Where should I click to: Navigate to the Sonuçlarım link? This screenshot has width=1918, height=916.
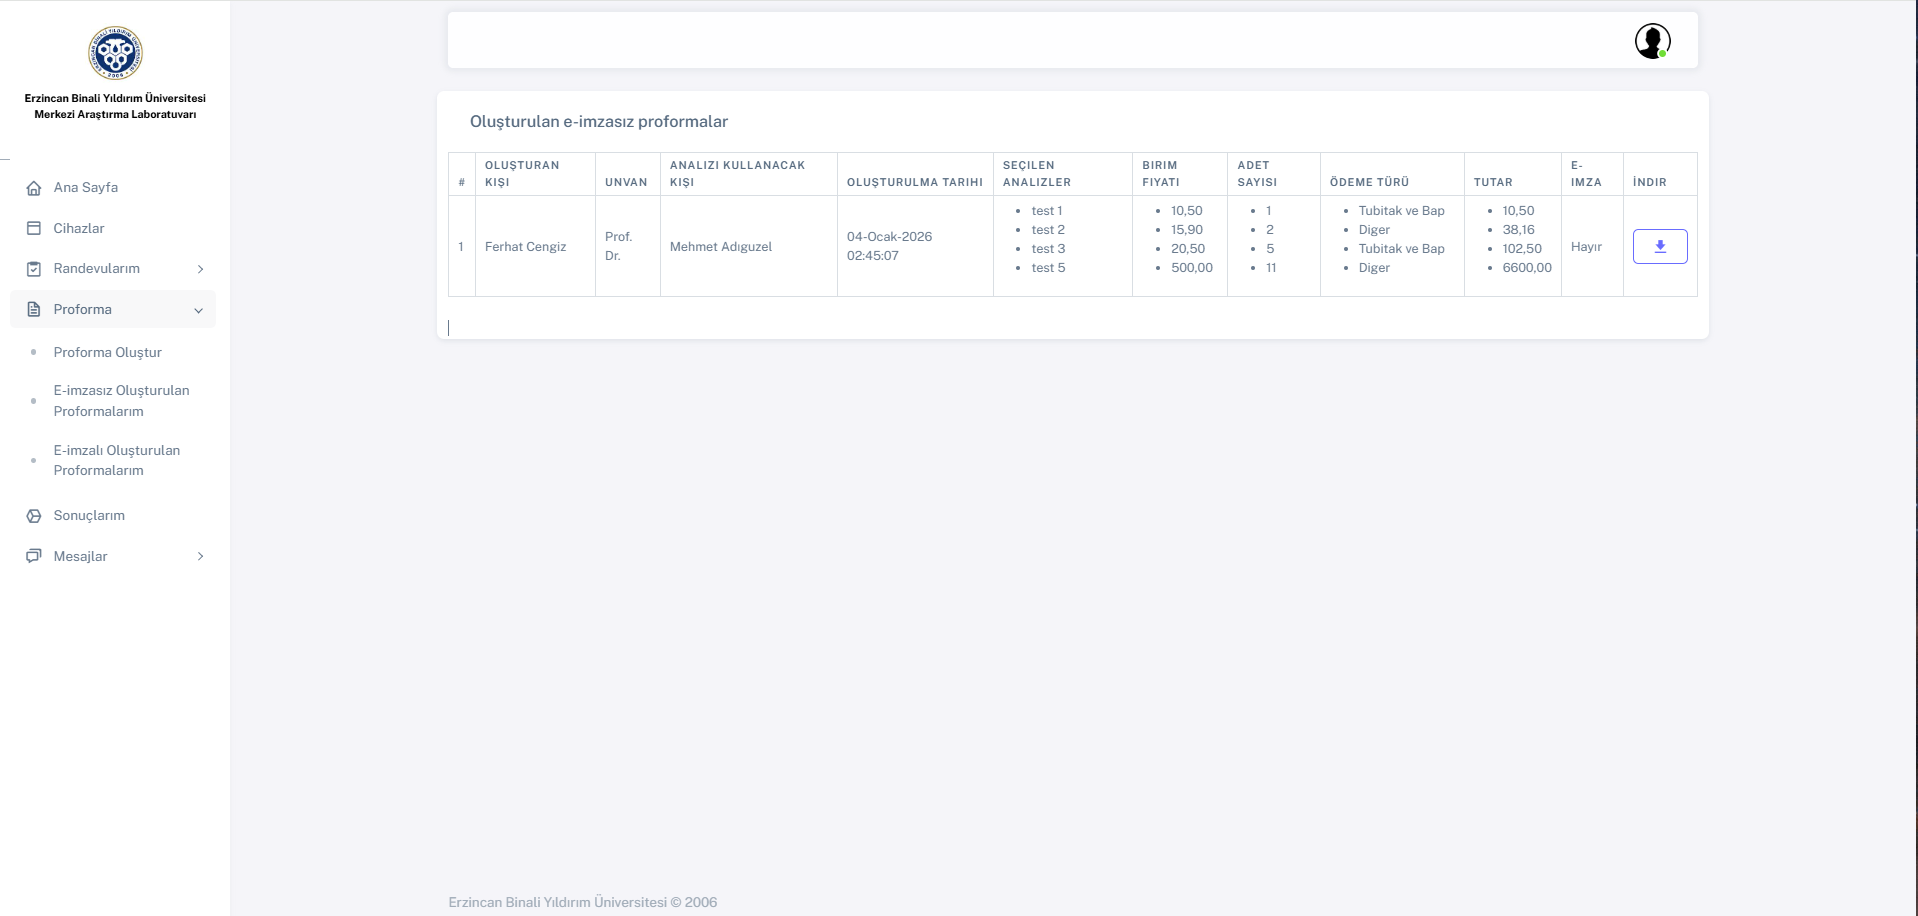click(89, 516)
